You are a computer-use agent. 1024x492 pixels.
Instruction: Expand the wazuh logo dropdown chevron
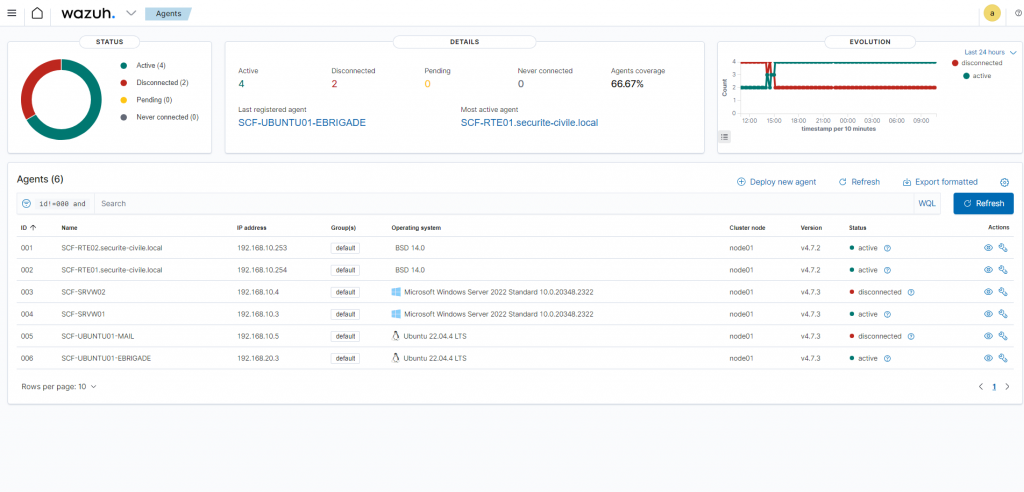[131, 13]
